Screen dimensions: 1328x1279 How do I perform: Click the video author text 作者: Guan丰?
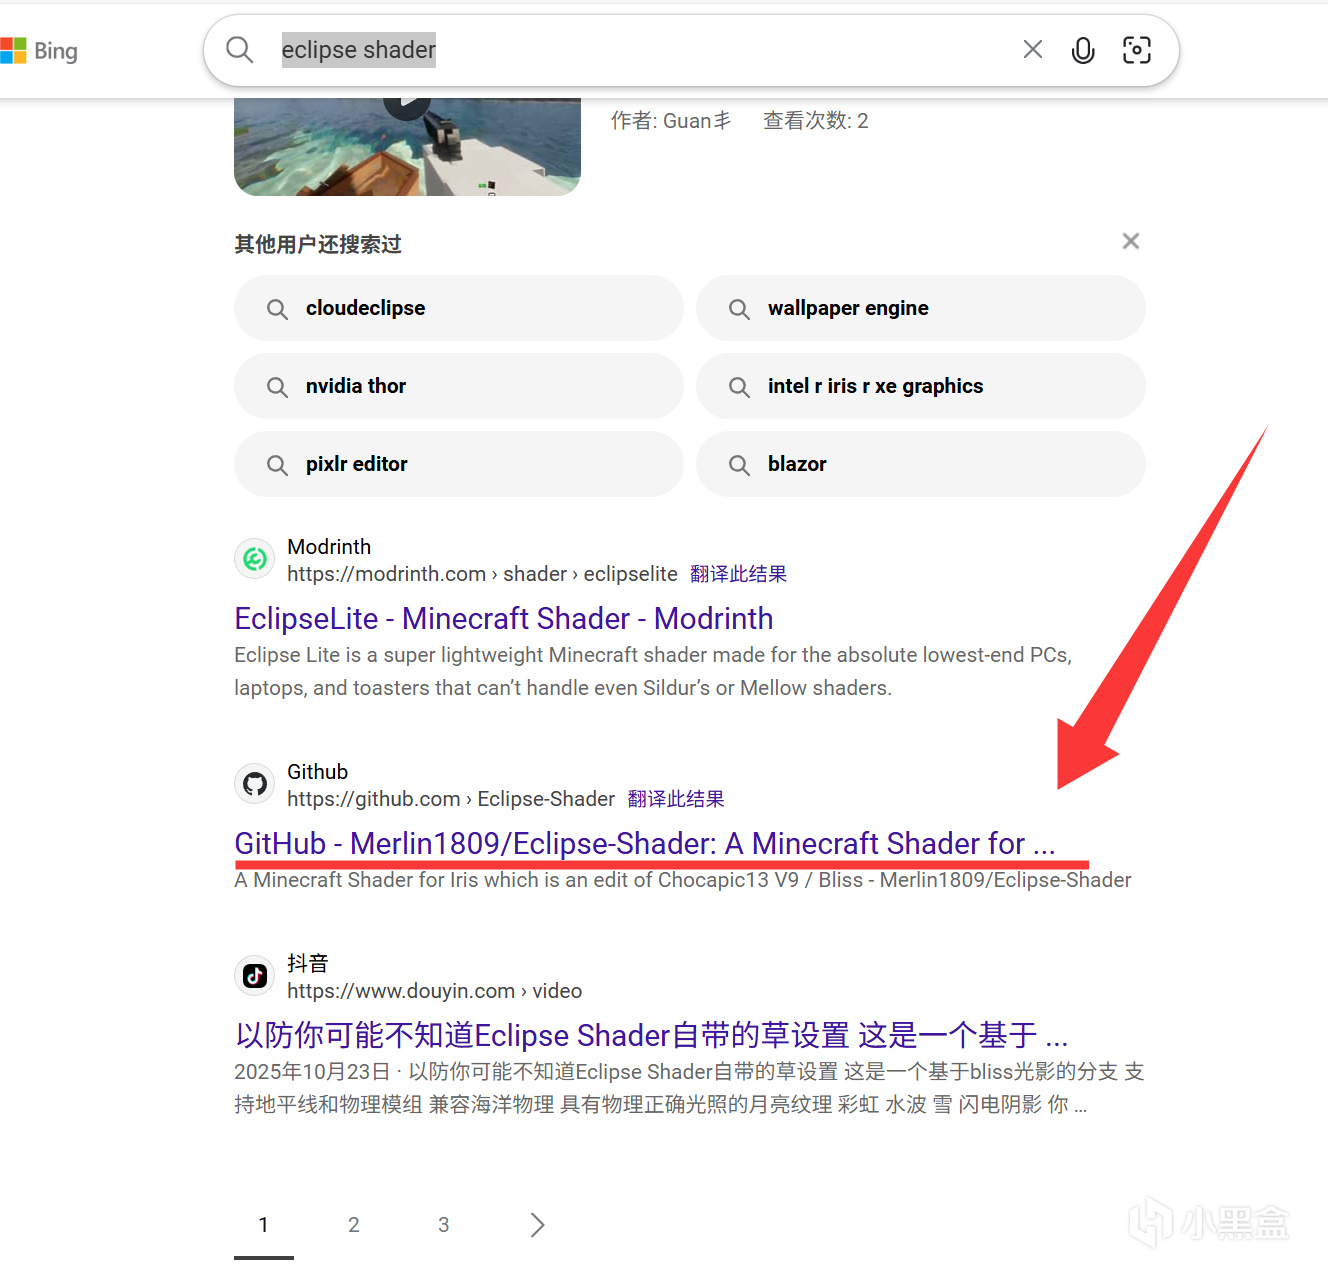671,121
